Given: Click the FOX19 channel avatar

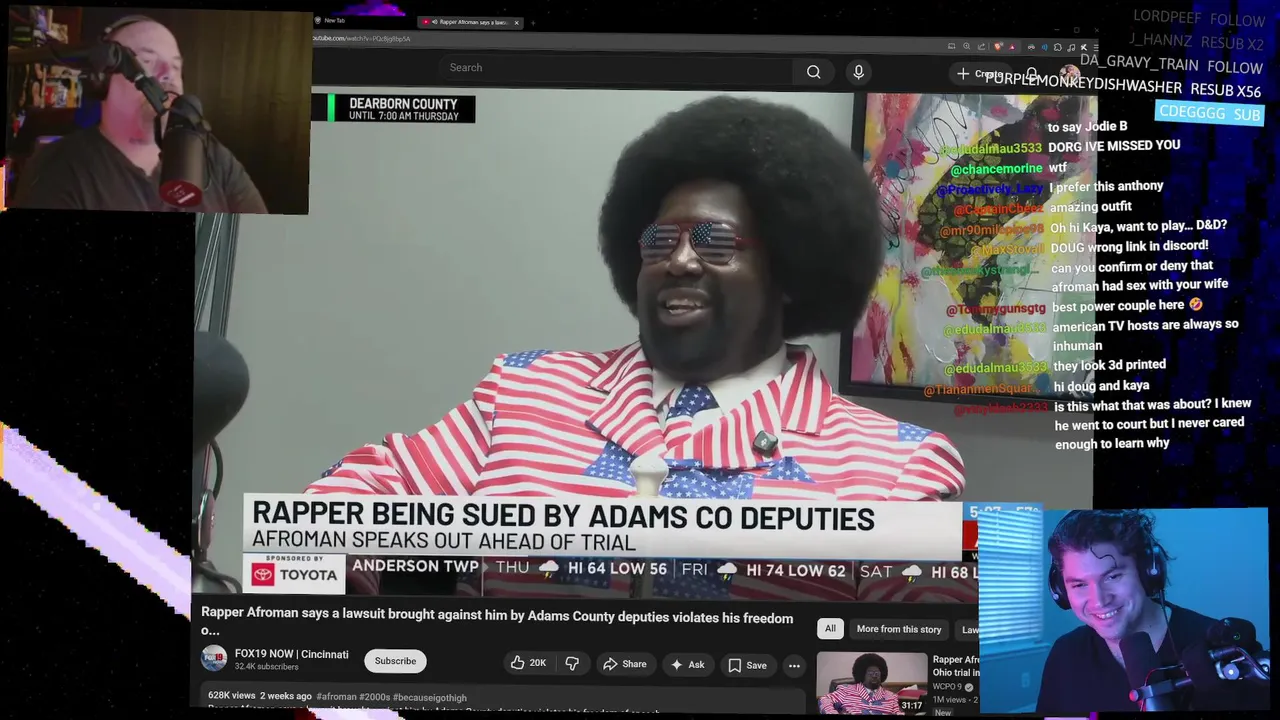Looking at the screenshot, I should tap(214, 659).
